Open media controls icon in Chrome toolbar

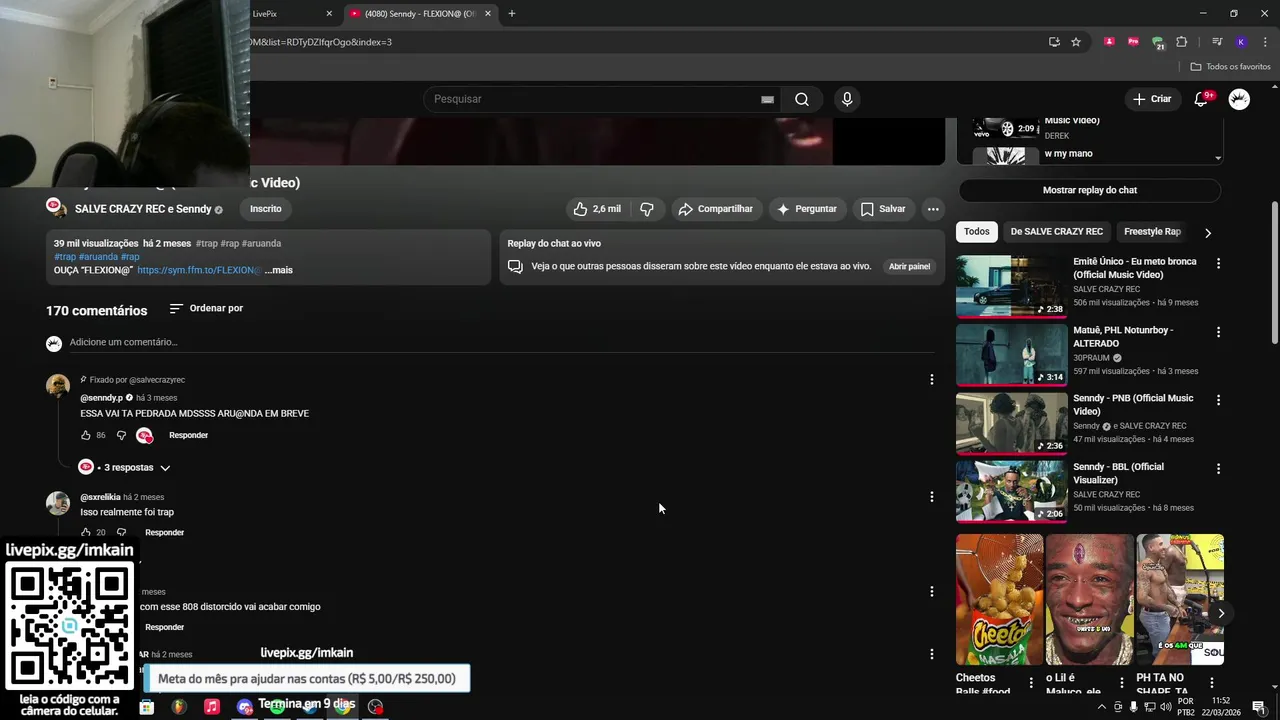point(1217,42)
